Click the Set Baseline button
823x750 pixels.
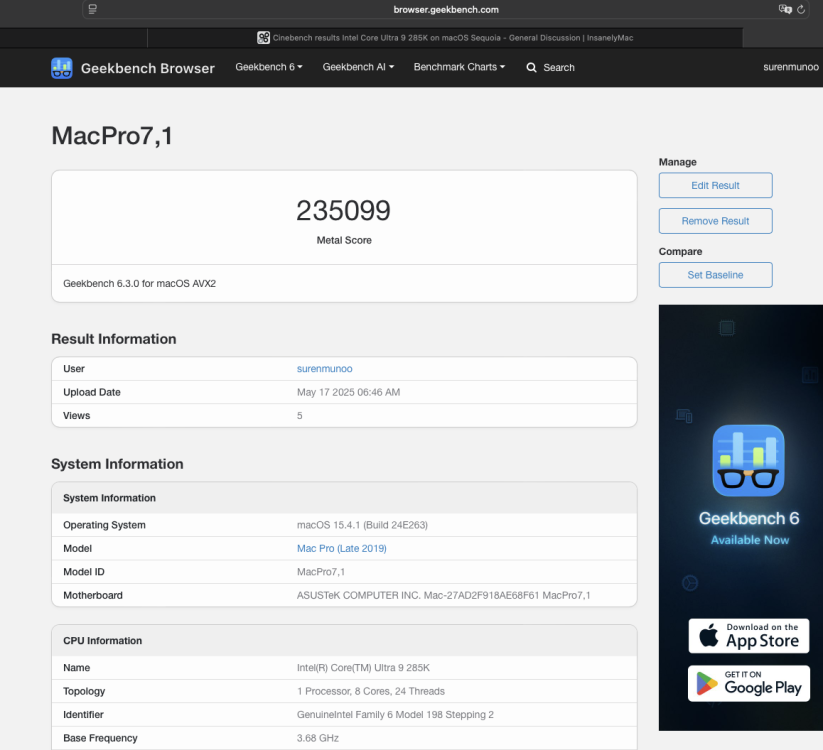click(715, 275)
